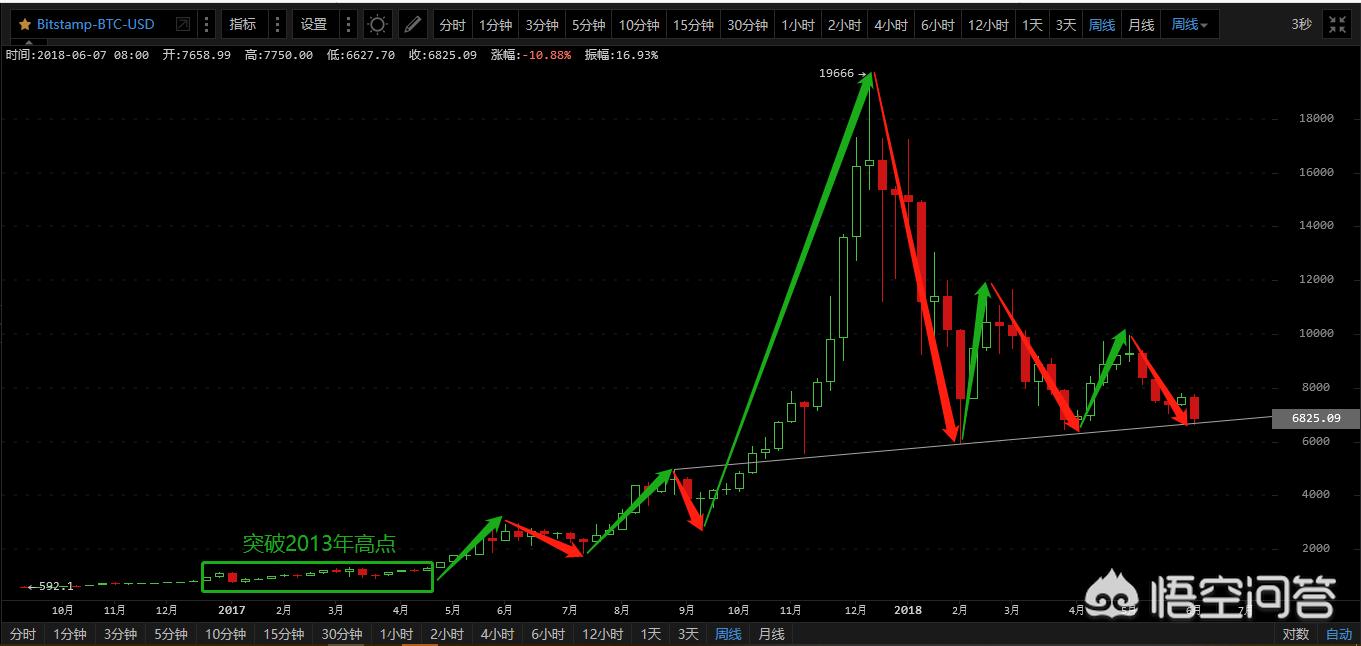Open the Bitstamp-BTC-USD symbol selector
Screen dimensions: 1361x646
click(96, 24)
